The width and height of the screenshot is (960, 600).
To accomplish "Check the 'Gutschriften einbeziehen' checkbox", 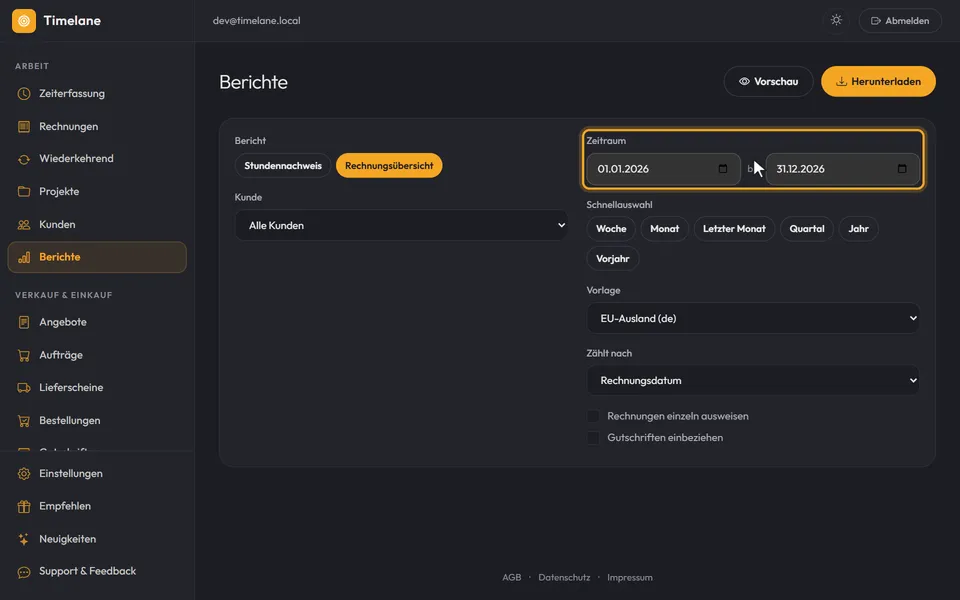I will coord(593,438).
